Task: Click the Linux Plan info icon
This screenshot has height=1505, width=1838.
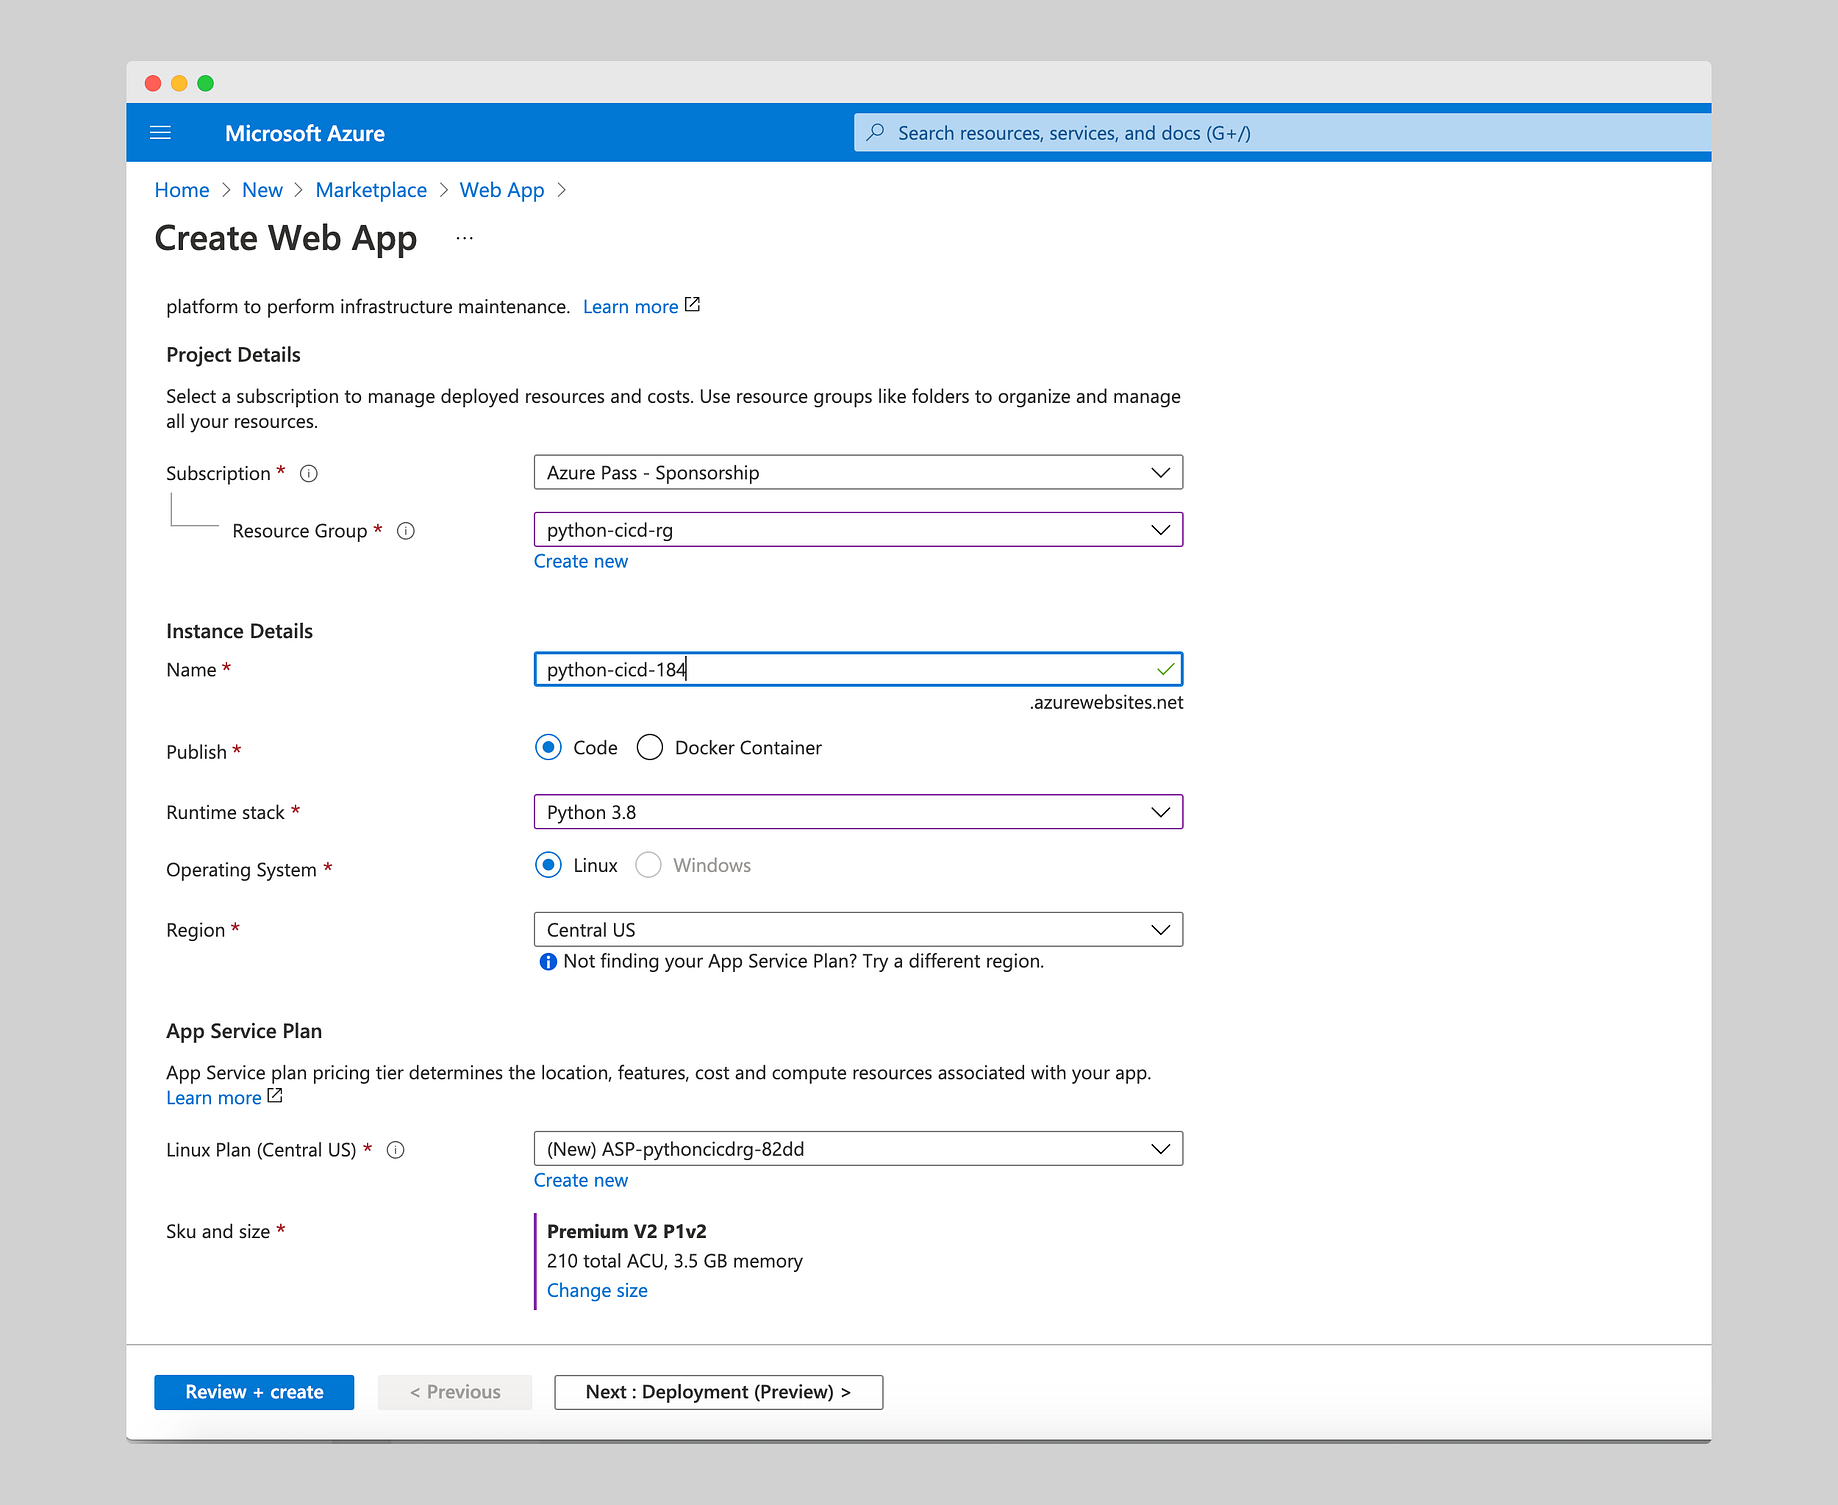Action: pos(396,1150)
